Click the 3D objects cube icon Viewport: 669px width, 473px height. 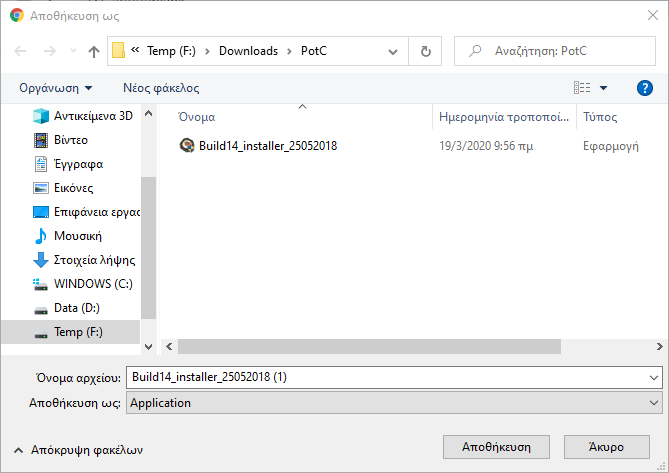click(x=41, y=116)
